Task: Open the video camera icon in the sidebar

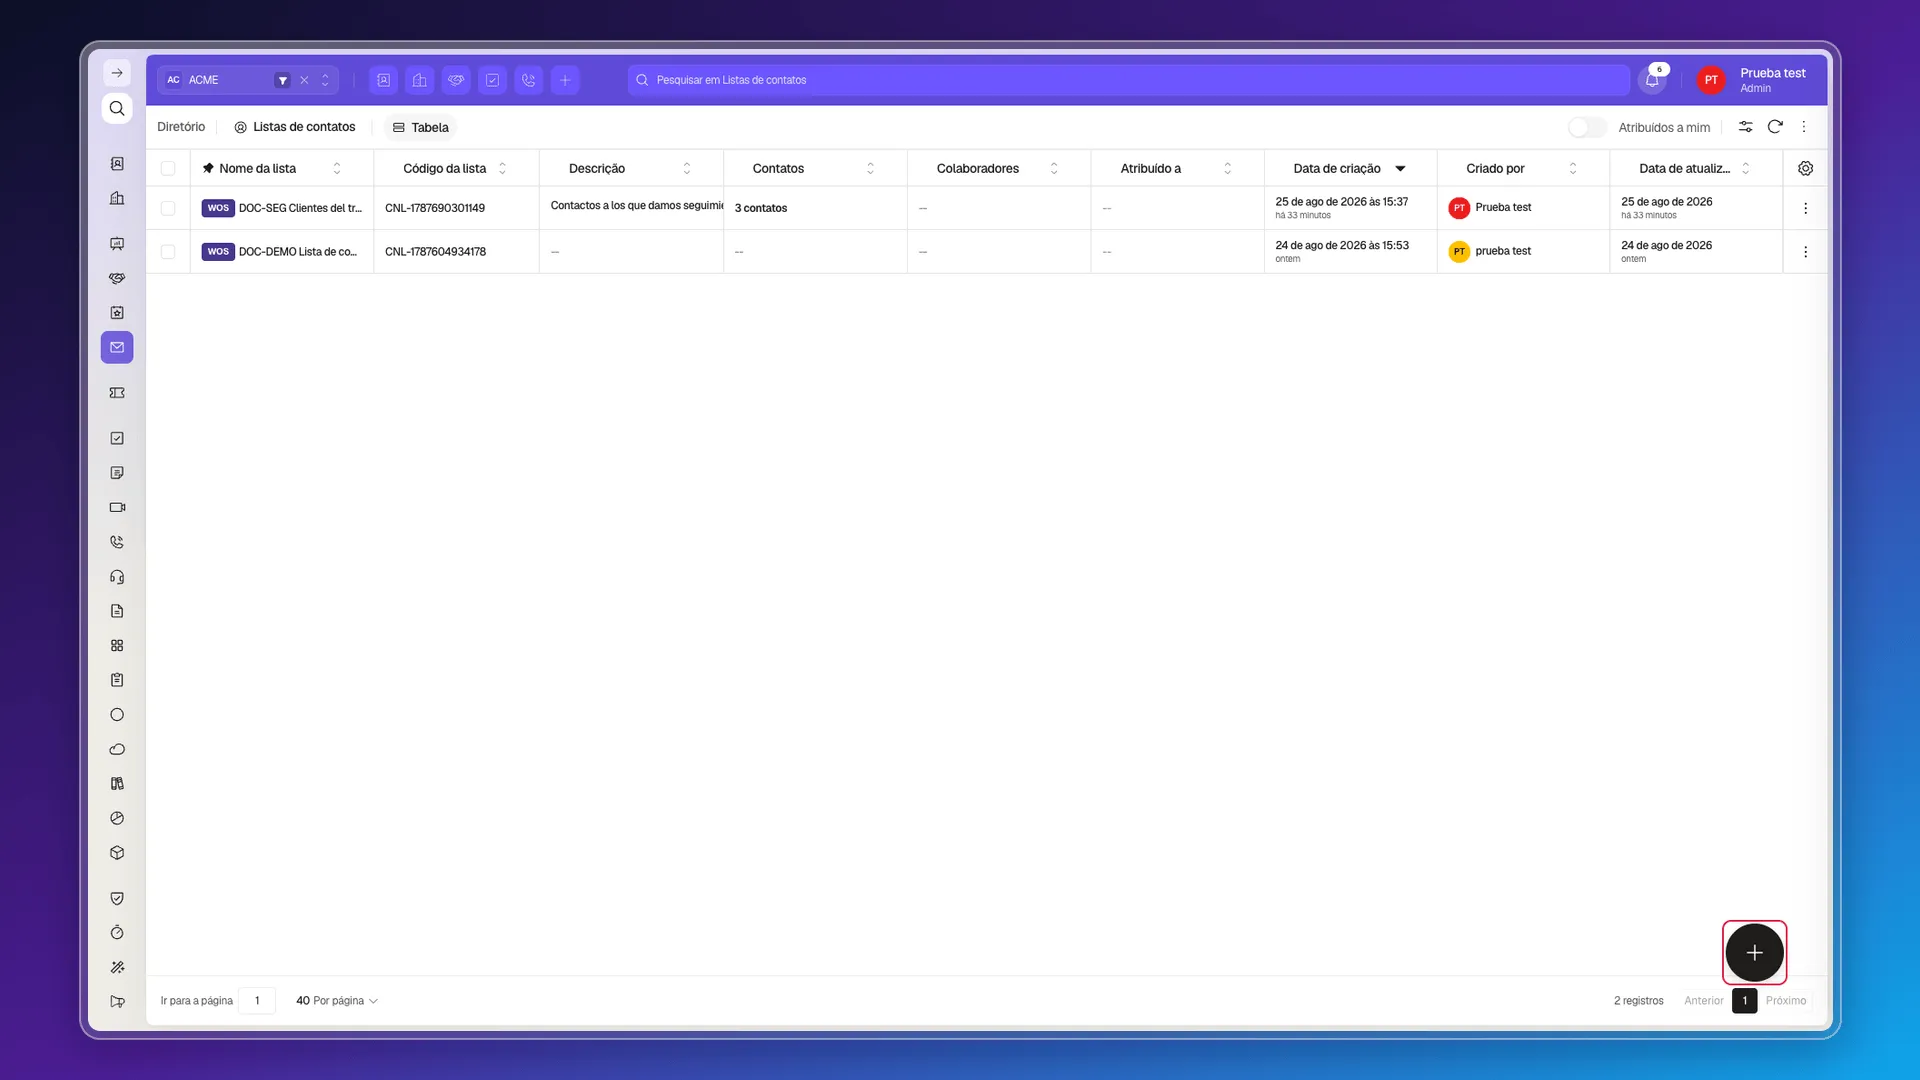Action: pos(117,507)
